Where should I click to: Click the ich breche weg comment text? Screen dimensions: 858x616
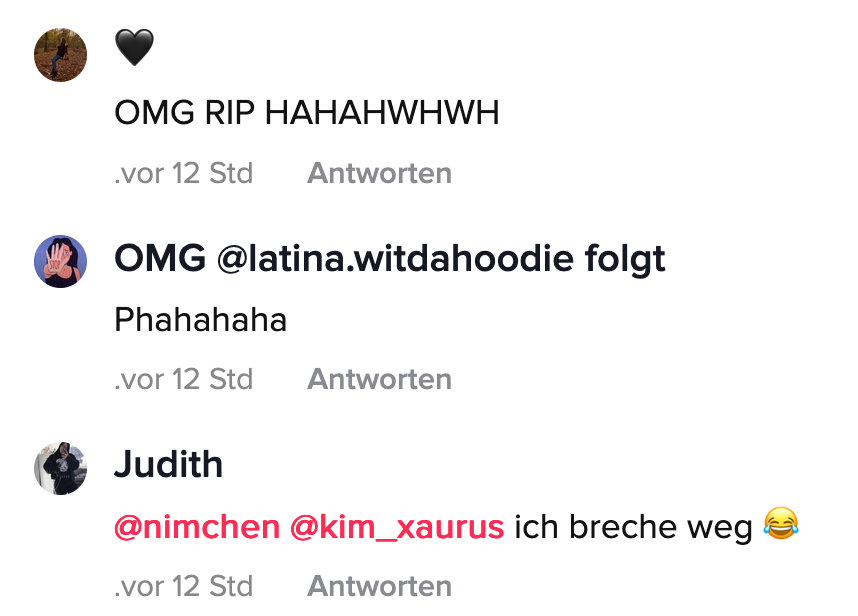coord(633,527)
